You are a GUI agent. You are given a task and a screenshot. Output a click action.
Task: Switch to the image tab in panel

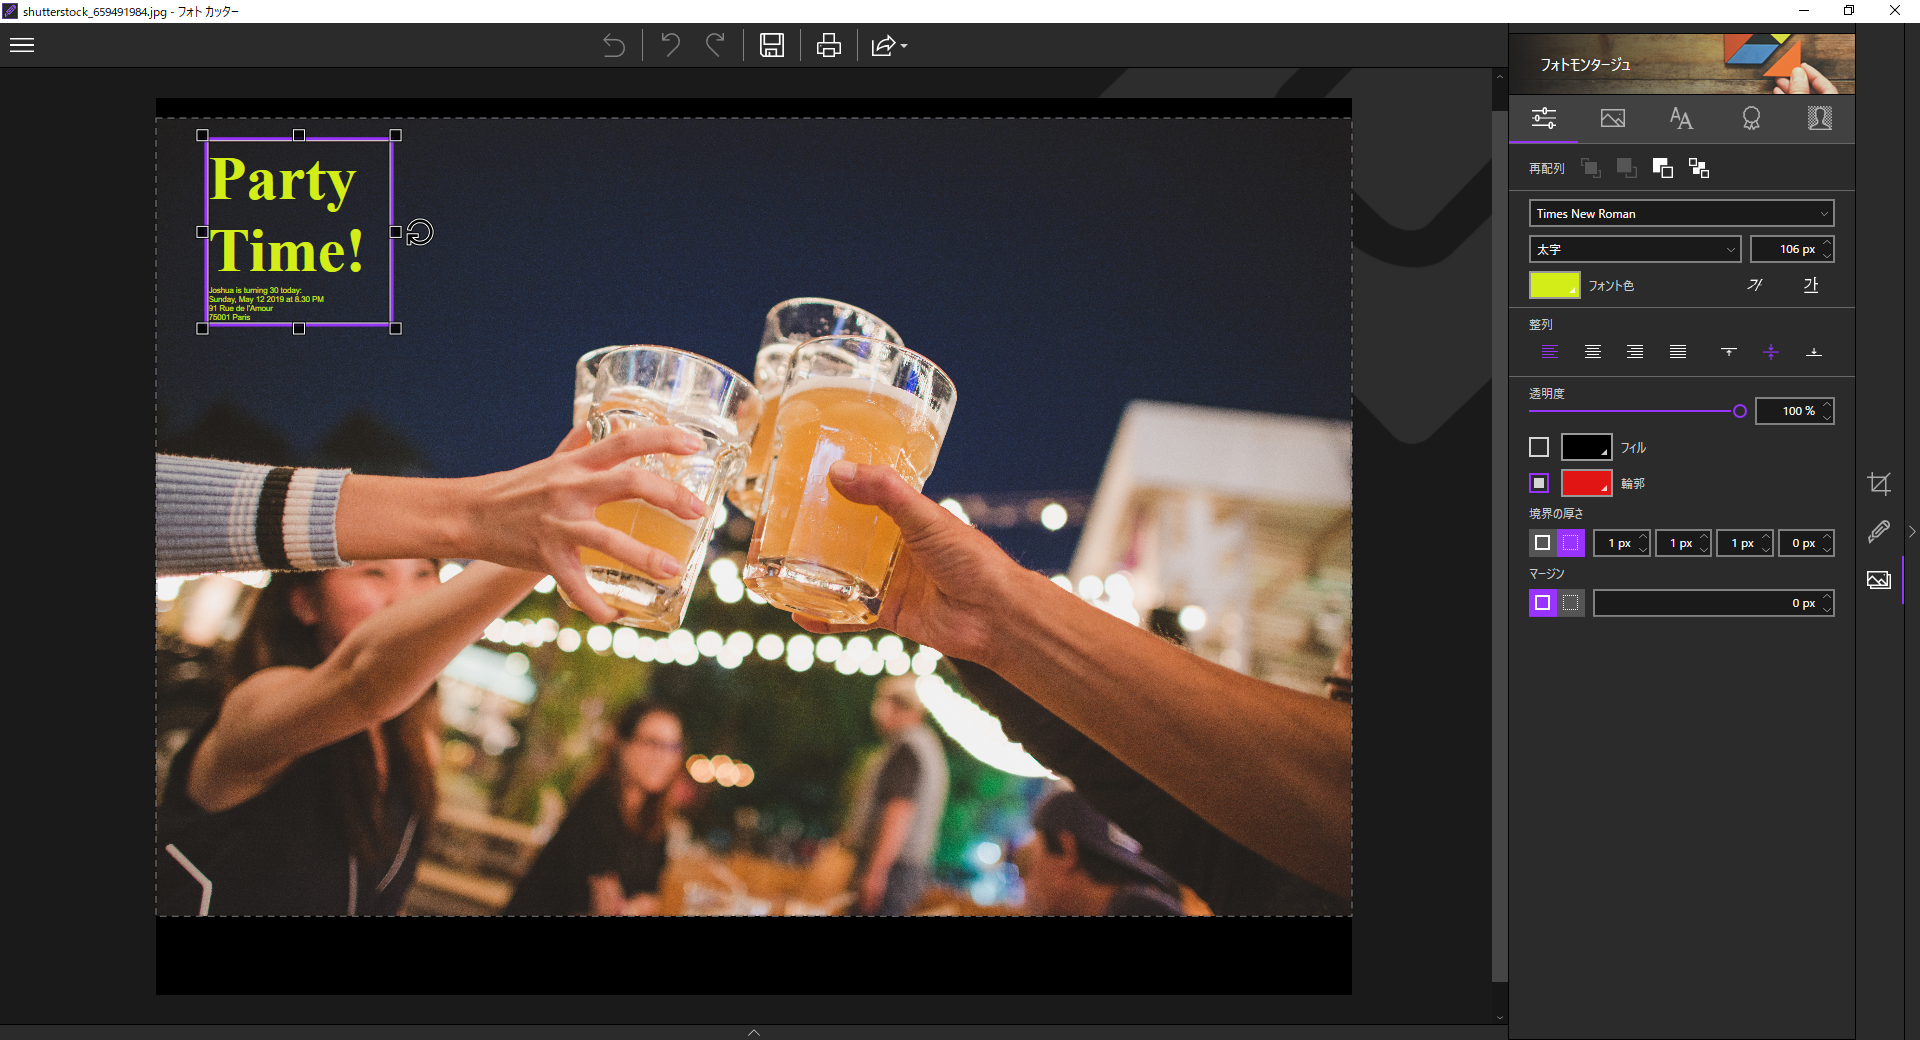[x=1612, y=119]
